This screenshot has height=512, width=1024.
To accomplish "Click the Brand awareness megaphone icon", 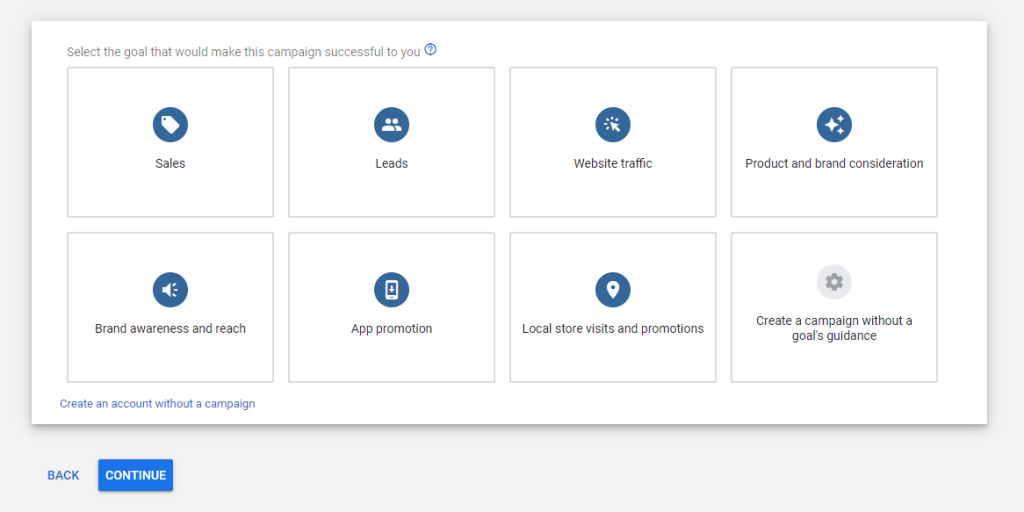I will (170, 290).
